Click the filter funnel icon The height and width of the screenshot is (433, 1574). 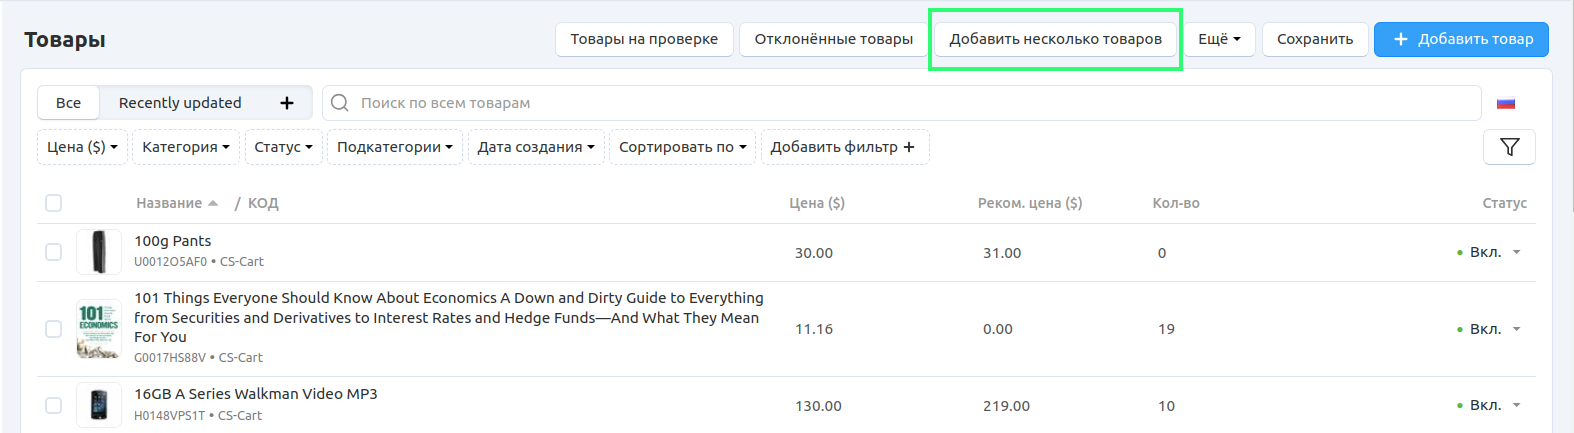pyautogui.click(x=1509, y=147)
